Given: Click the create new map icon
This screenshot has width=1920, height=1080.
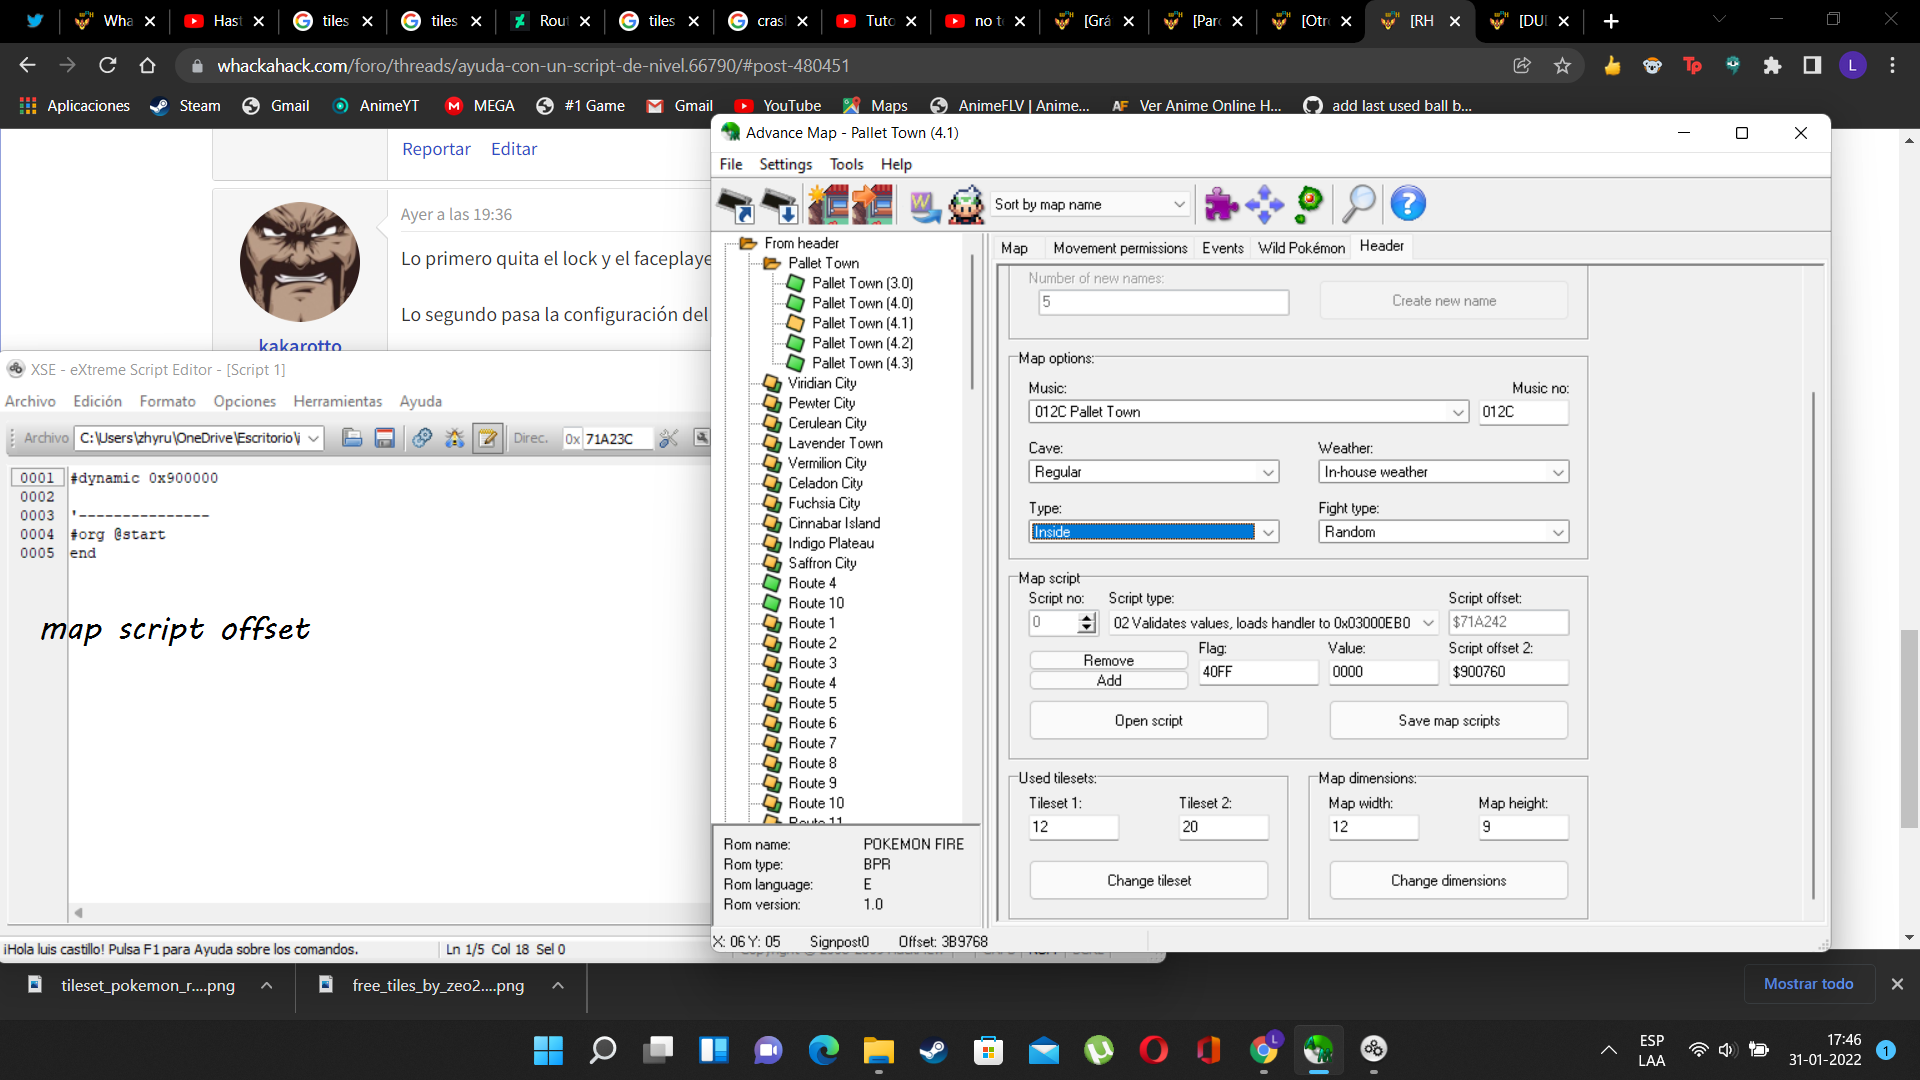Looking at the screenshot, I should pos(828,205).
